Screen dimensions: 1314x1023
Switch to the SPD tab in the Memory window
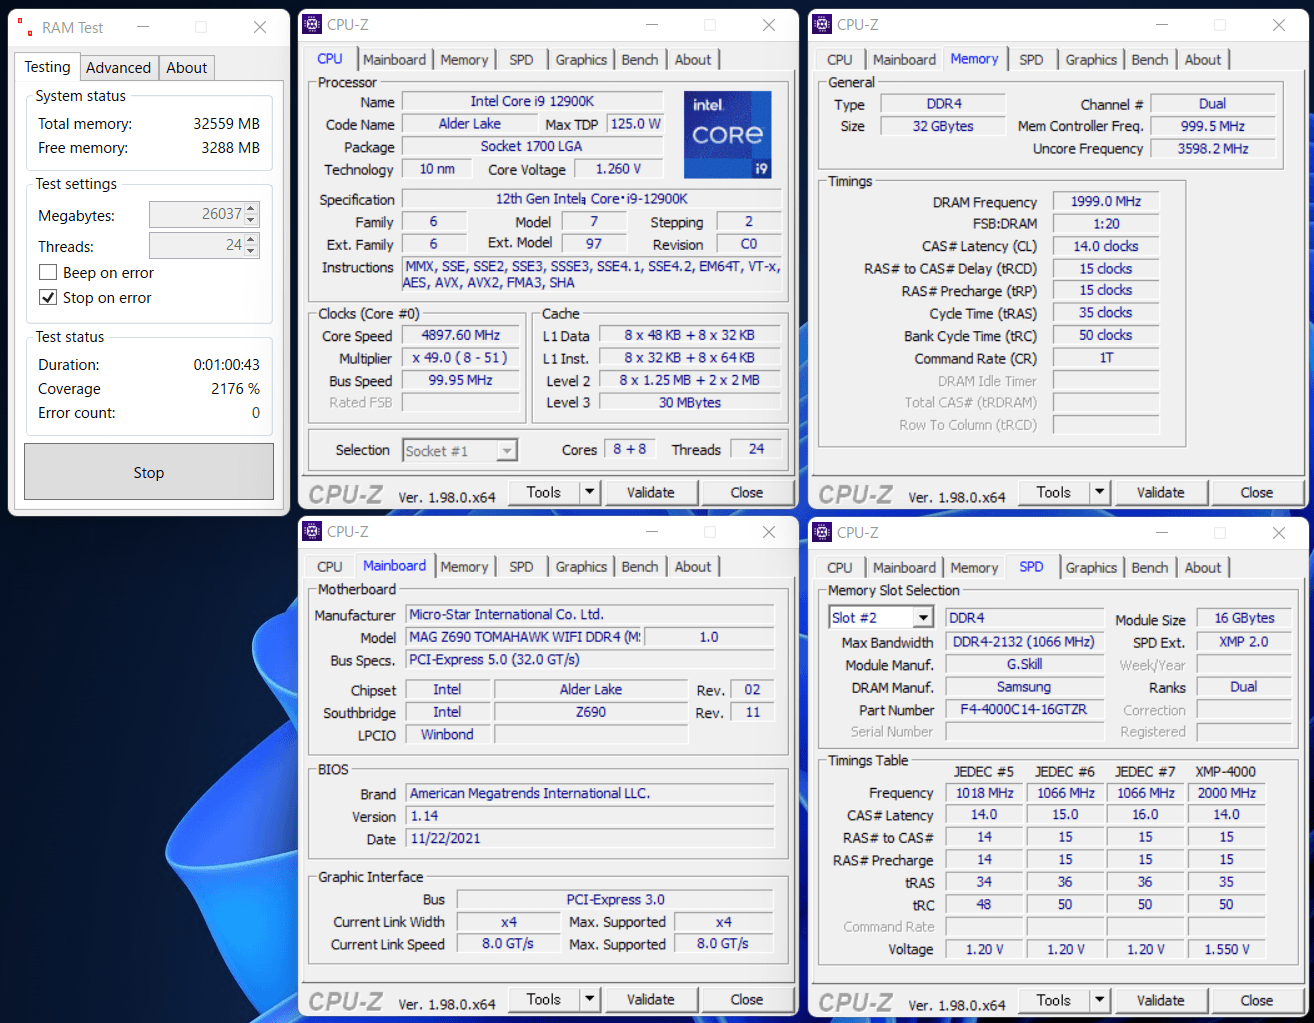pyautogui.click(x=1031, y=60)
